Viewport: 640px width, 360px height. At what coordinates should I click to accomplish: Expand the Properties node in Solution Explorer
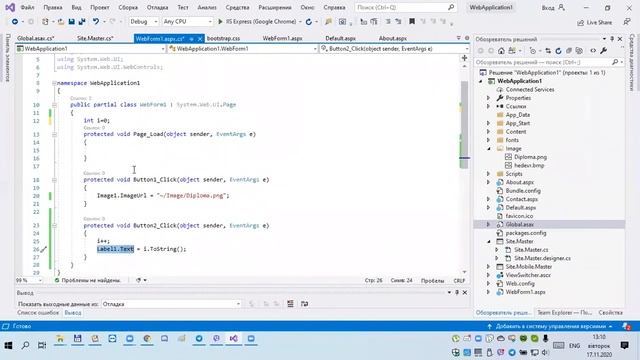pos(488,98)
